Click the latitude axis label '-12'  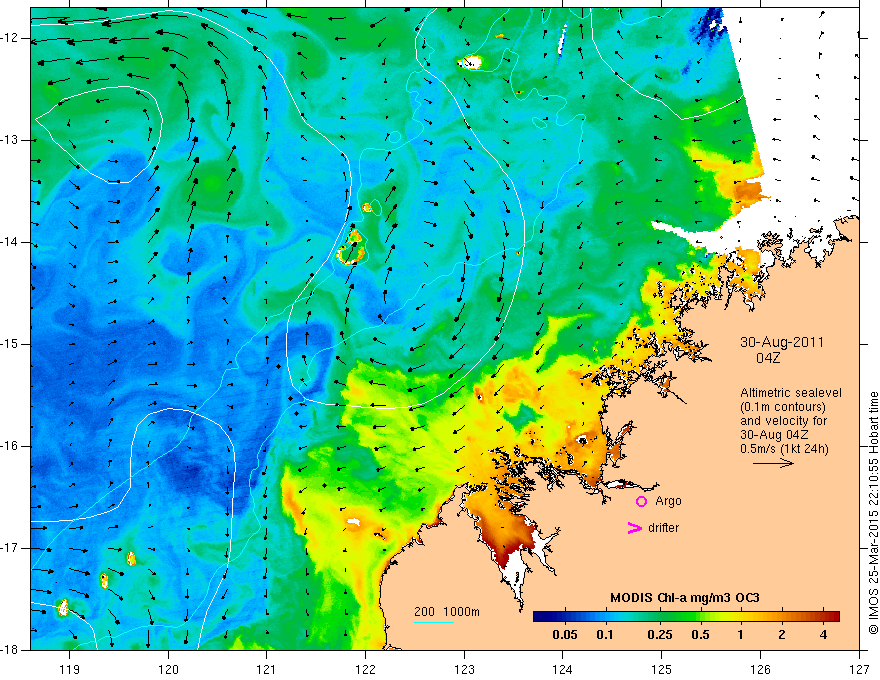pyautogui.click(x=11, y=38)
